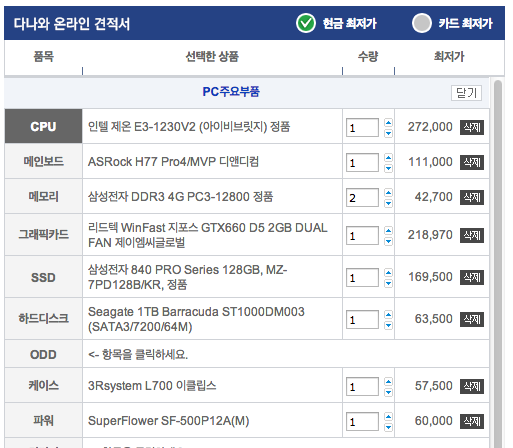Click the 169,500 SSD price

pos(430,277)
